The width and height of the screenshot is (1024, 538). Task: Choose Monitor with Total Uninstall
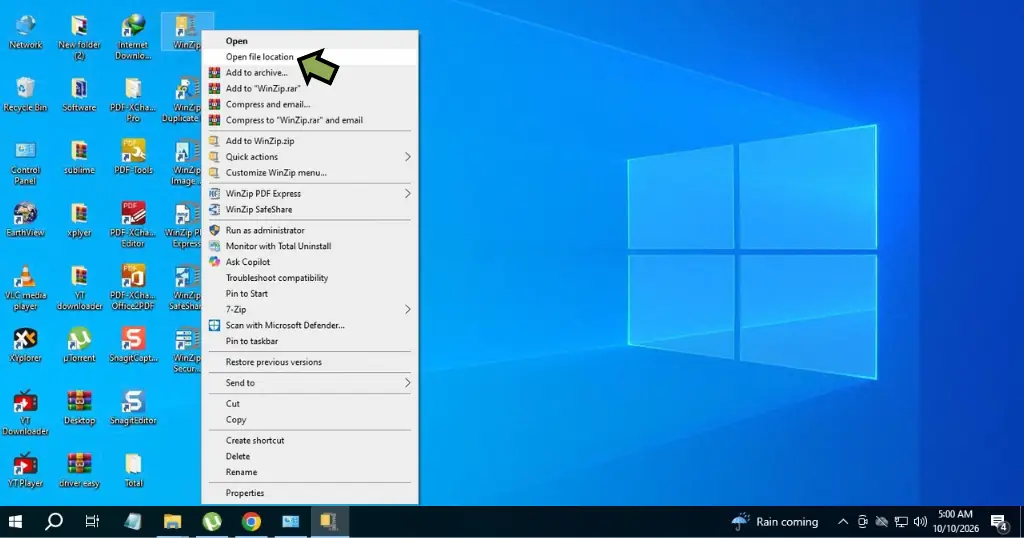coord(310,246)
